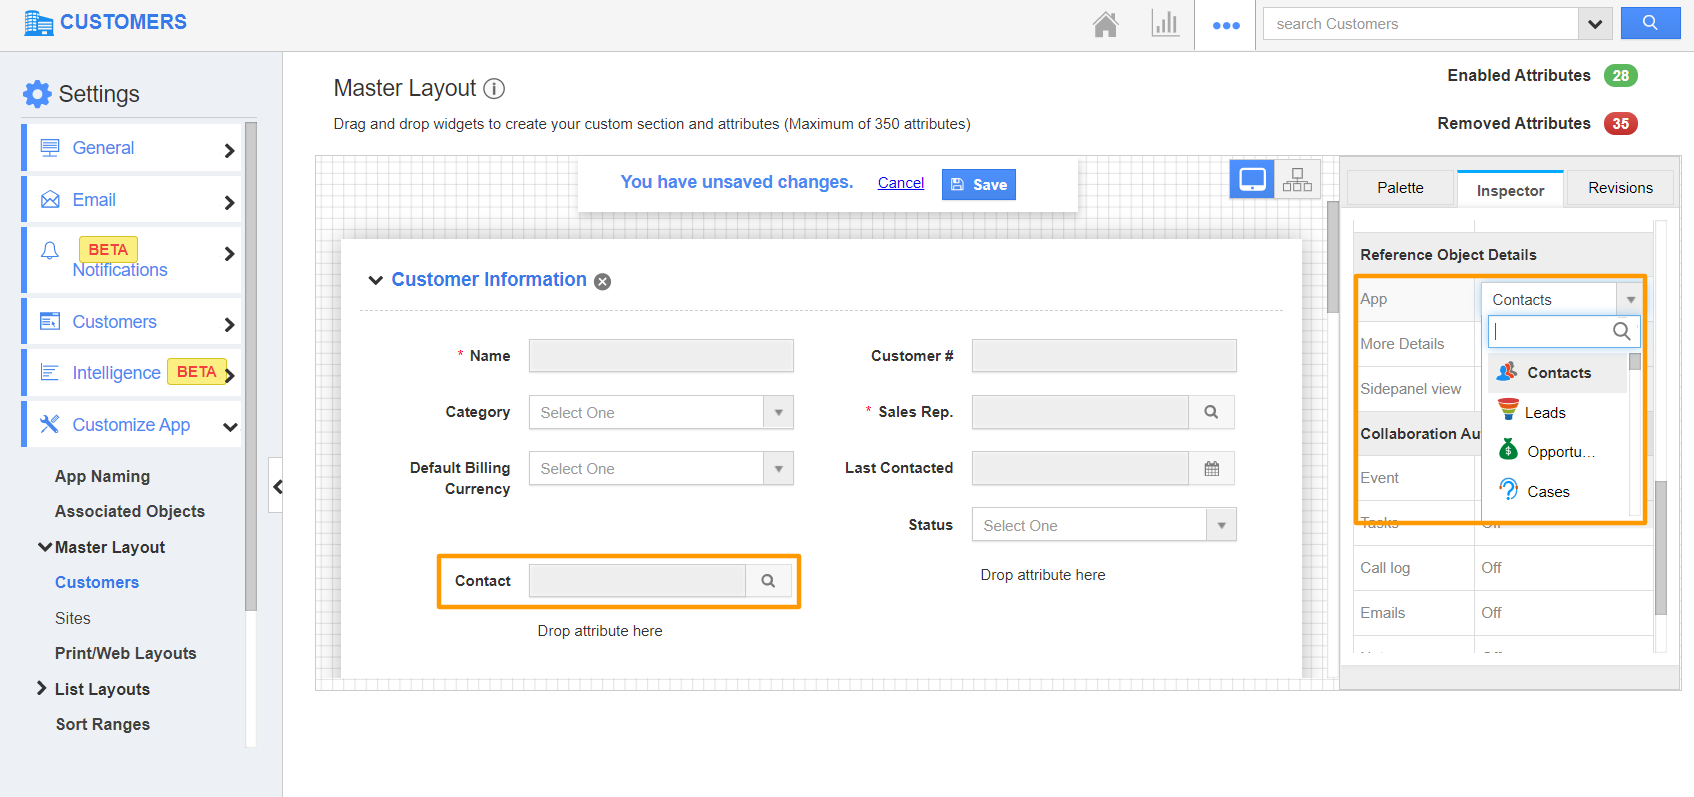Click the Customers sidebar card icon

[50, 321]
